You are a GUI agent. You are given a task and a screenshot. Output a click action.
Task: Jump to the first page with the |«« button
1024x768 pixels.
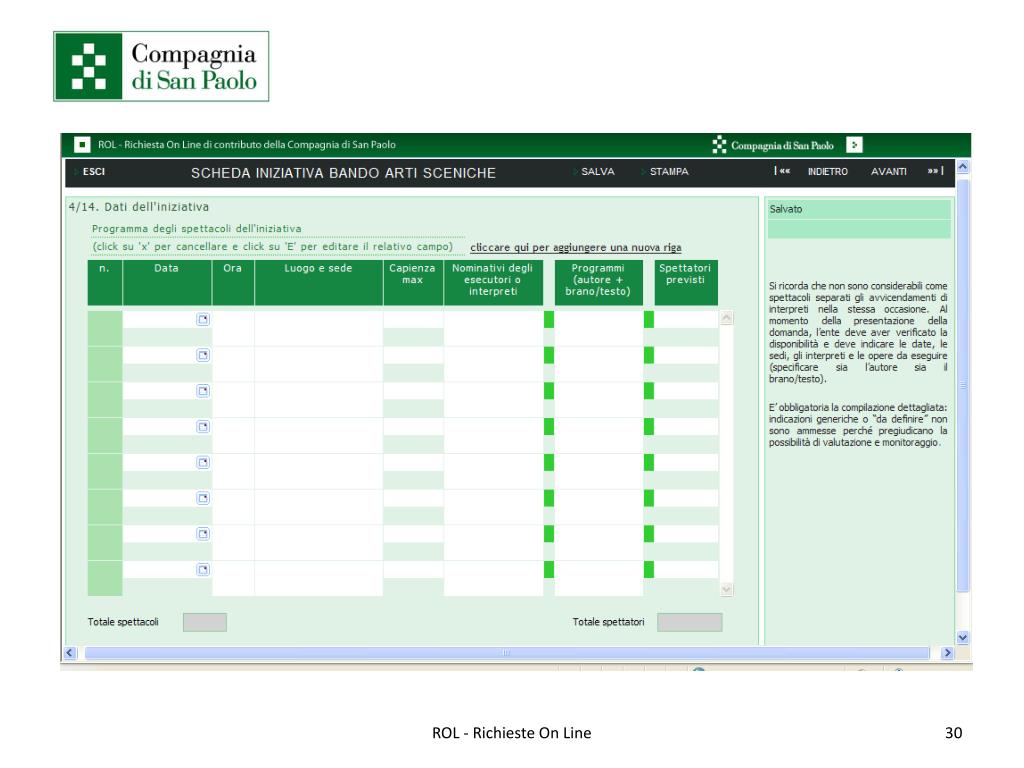coord(782,171)
